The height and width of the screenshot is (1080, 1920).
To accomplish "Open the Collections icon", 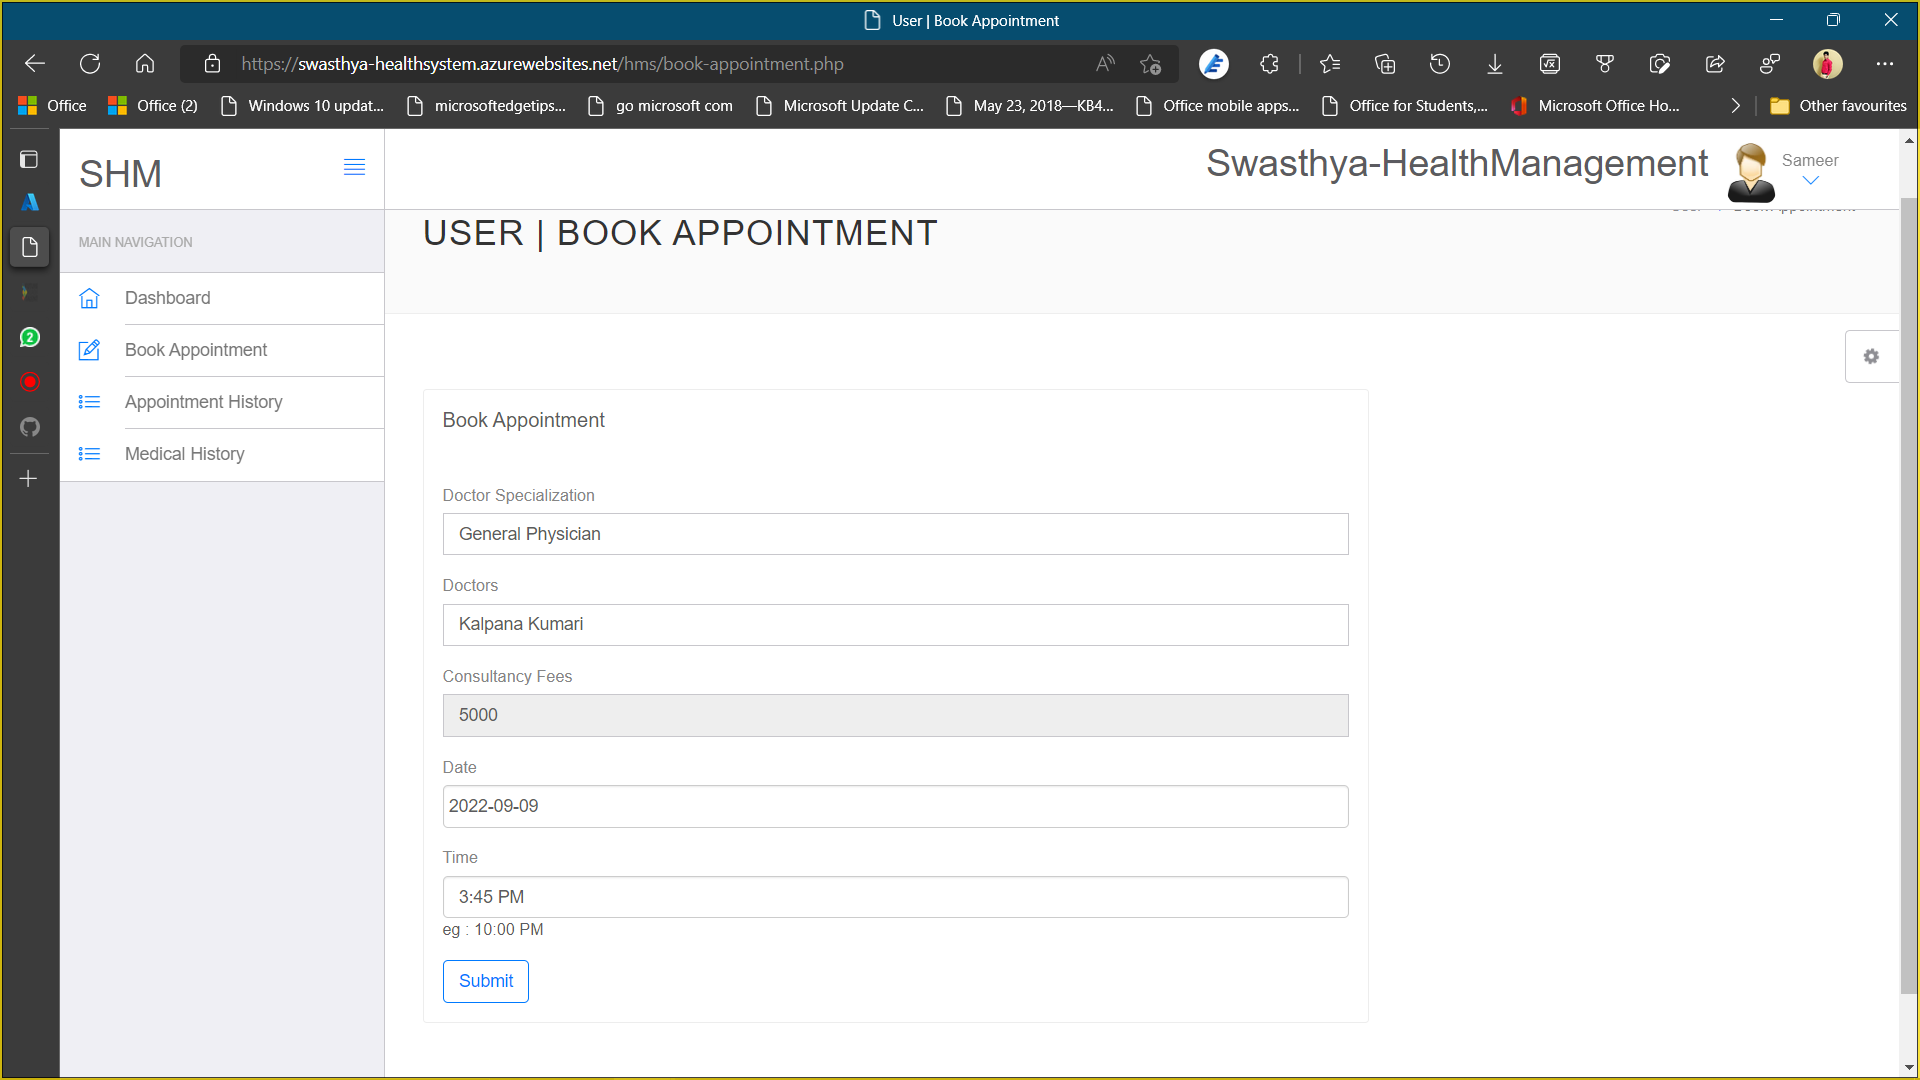I will click(x=1384, y=63).
